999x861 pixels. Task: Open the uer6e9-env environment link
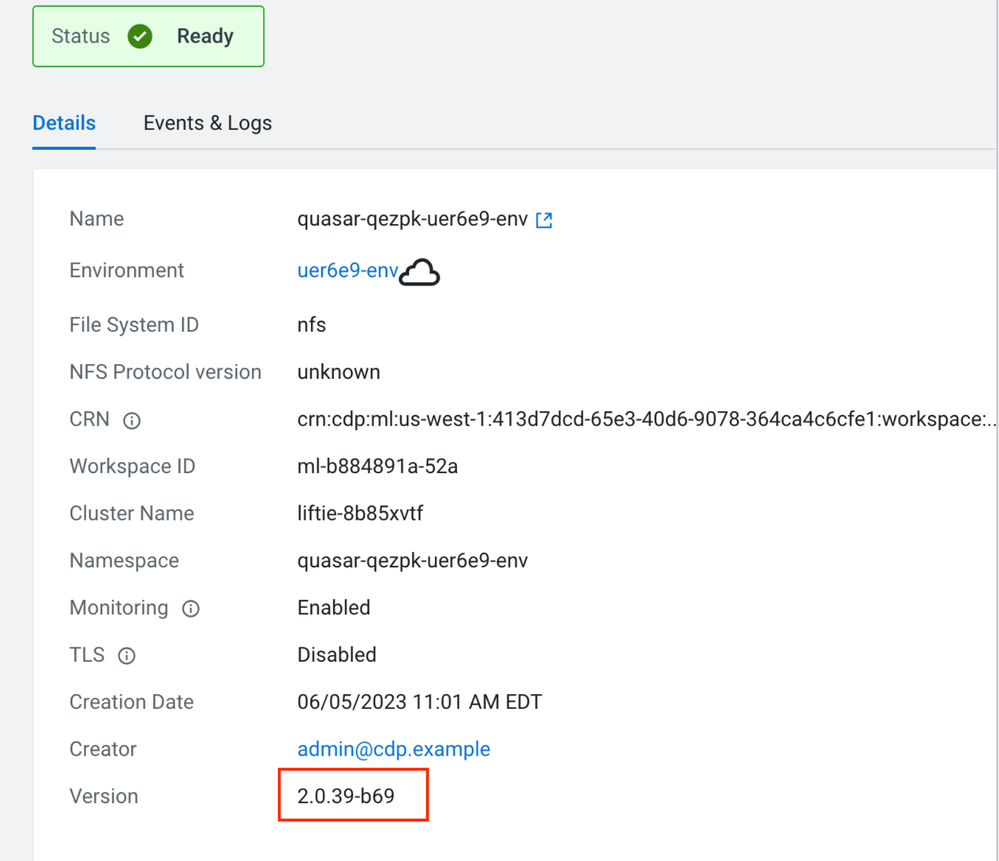pyautogui.click(x=347, y=271)
